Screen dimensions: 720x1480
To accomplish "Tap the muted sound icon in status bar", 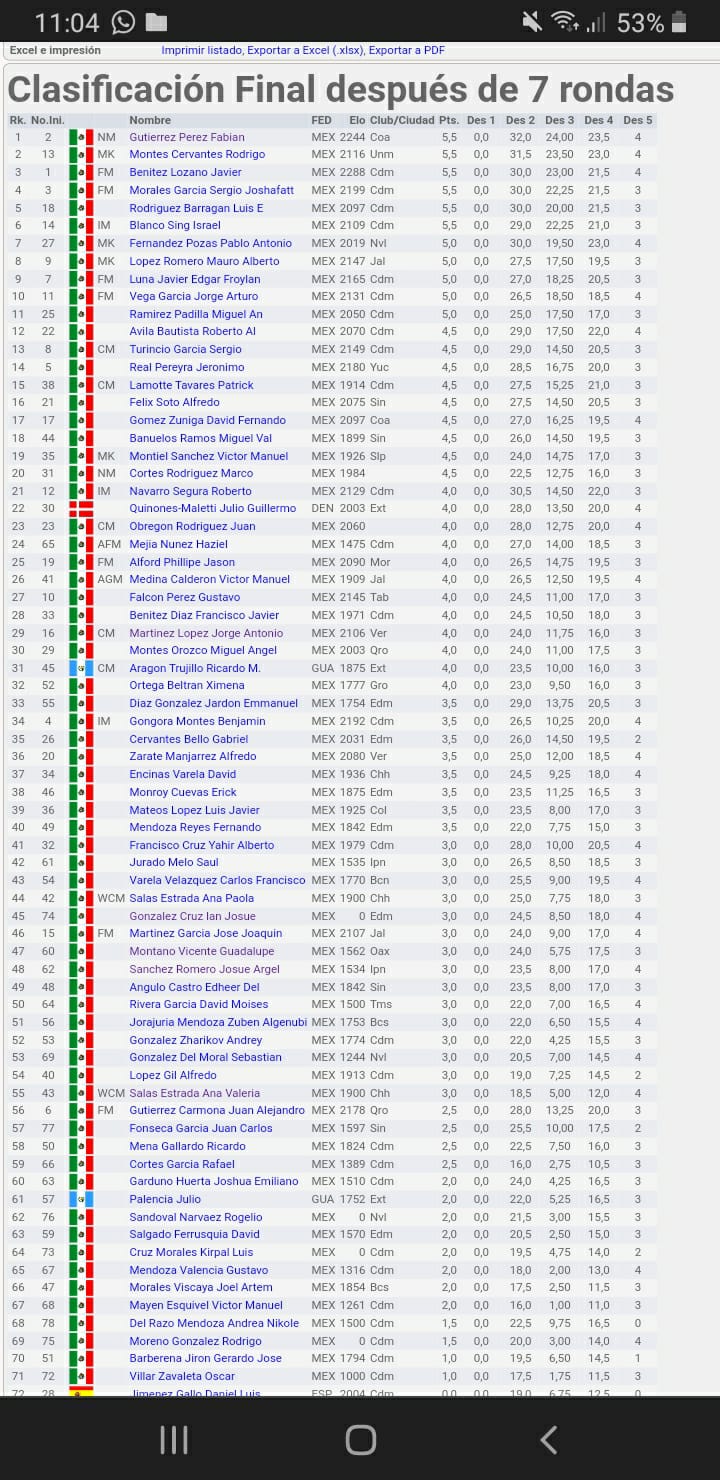I will [x=532, y=22].
